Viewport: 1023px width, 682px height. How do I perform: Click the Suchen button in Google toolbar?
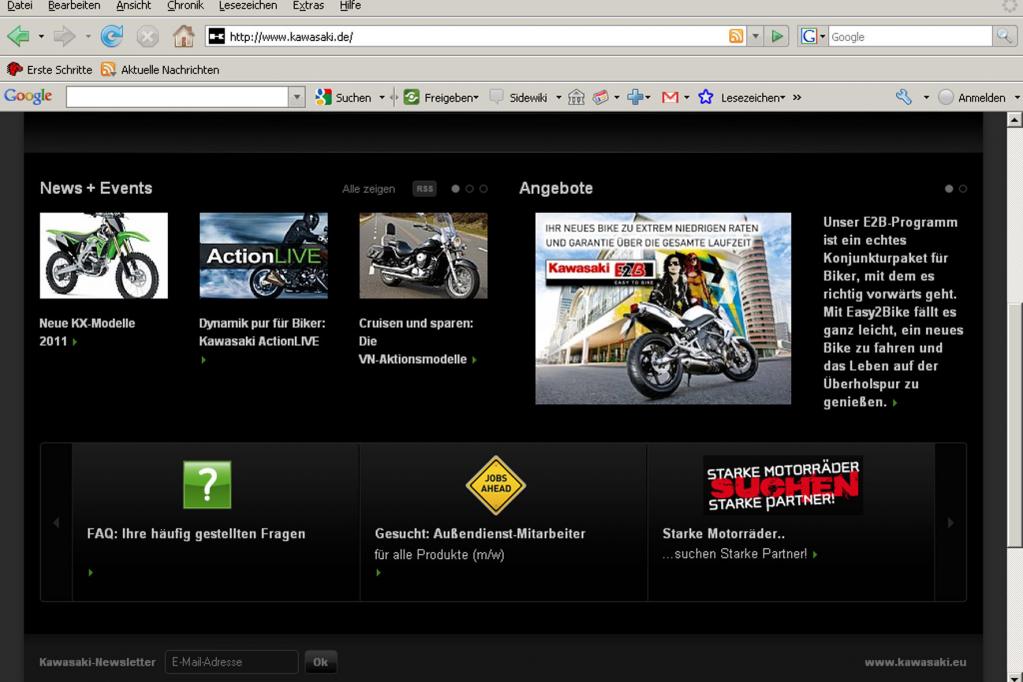click(x=343, y=97)
